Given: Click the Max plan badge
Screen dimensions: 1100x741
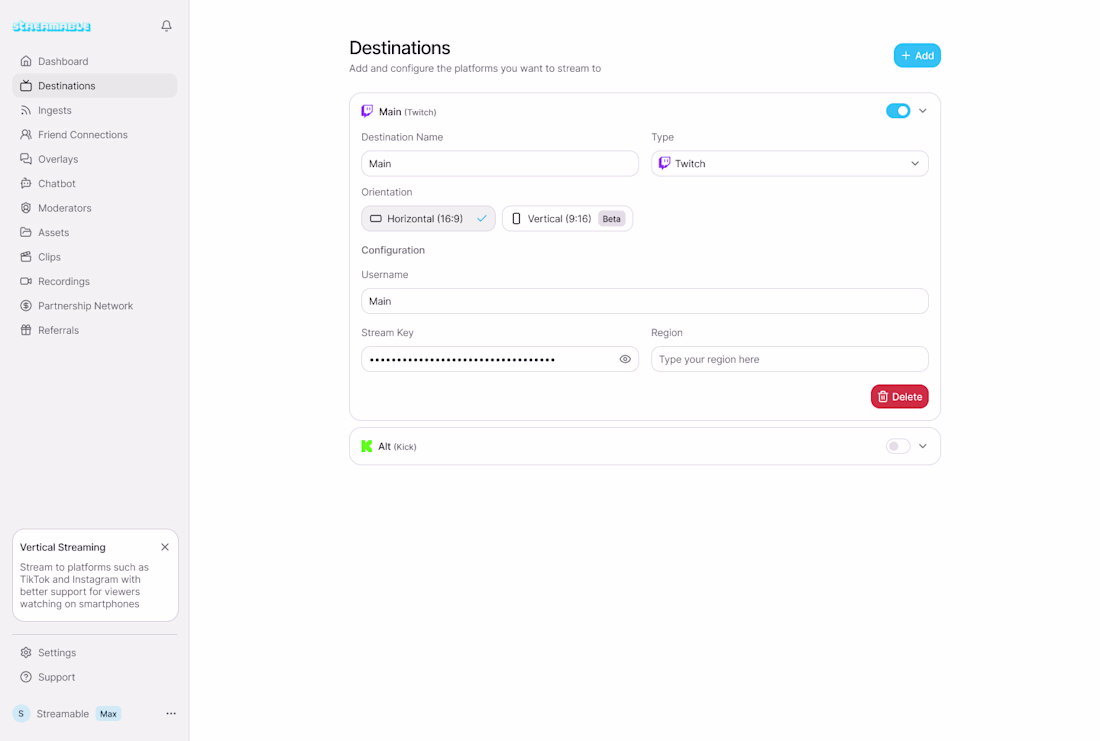Looking at the screenshot, I should [108, 714].
